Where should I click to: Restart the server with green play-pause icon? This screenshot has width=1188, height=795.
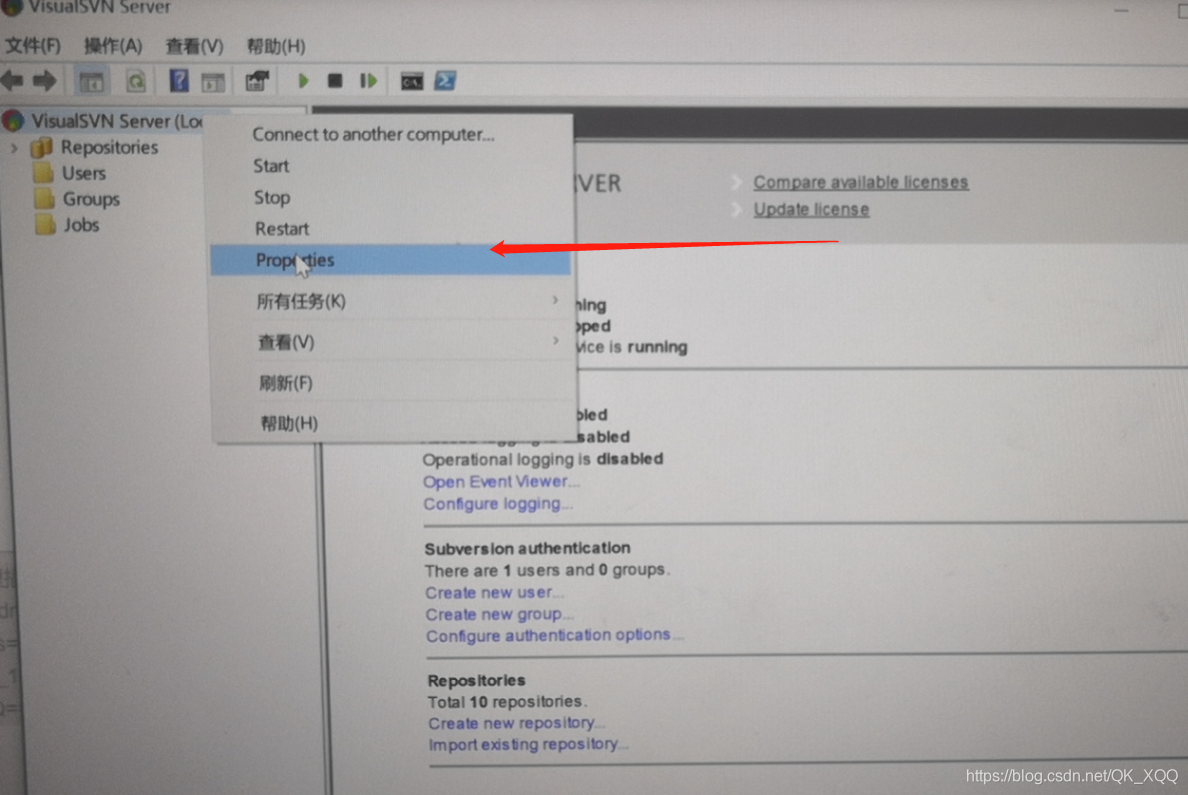click(368, 80)
